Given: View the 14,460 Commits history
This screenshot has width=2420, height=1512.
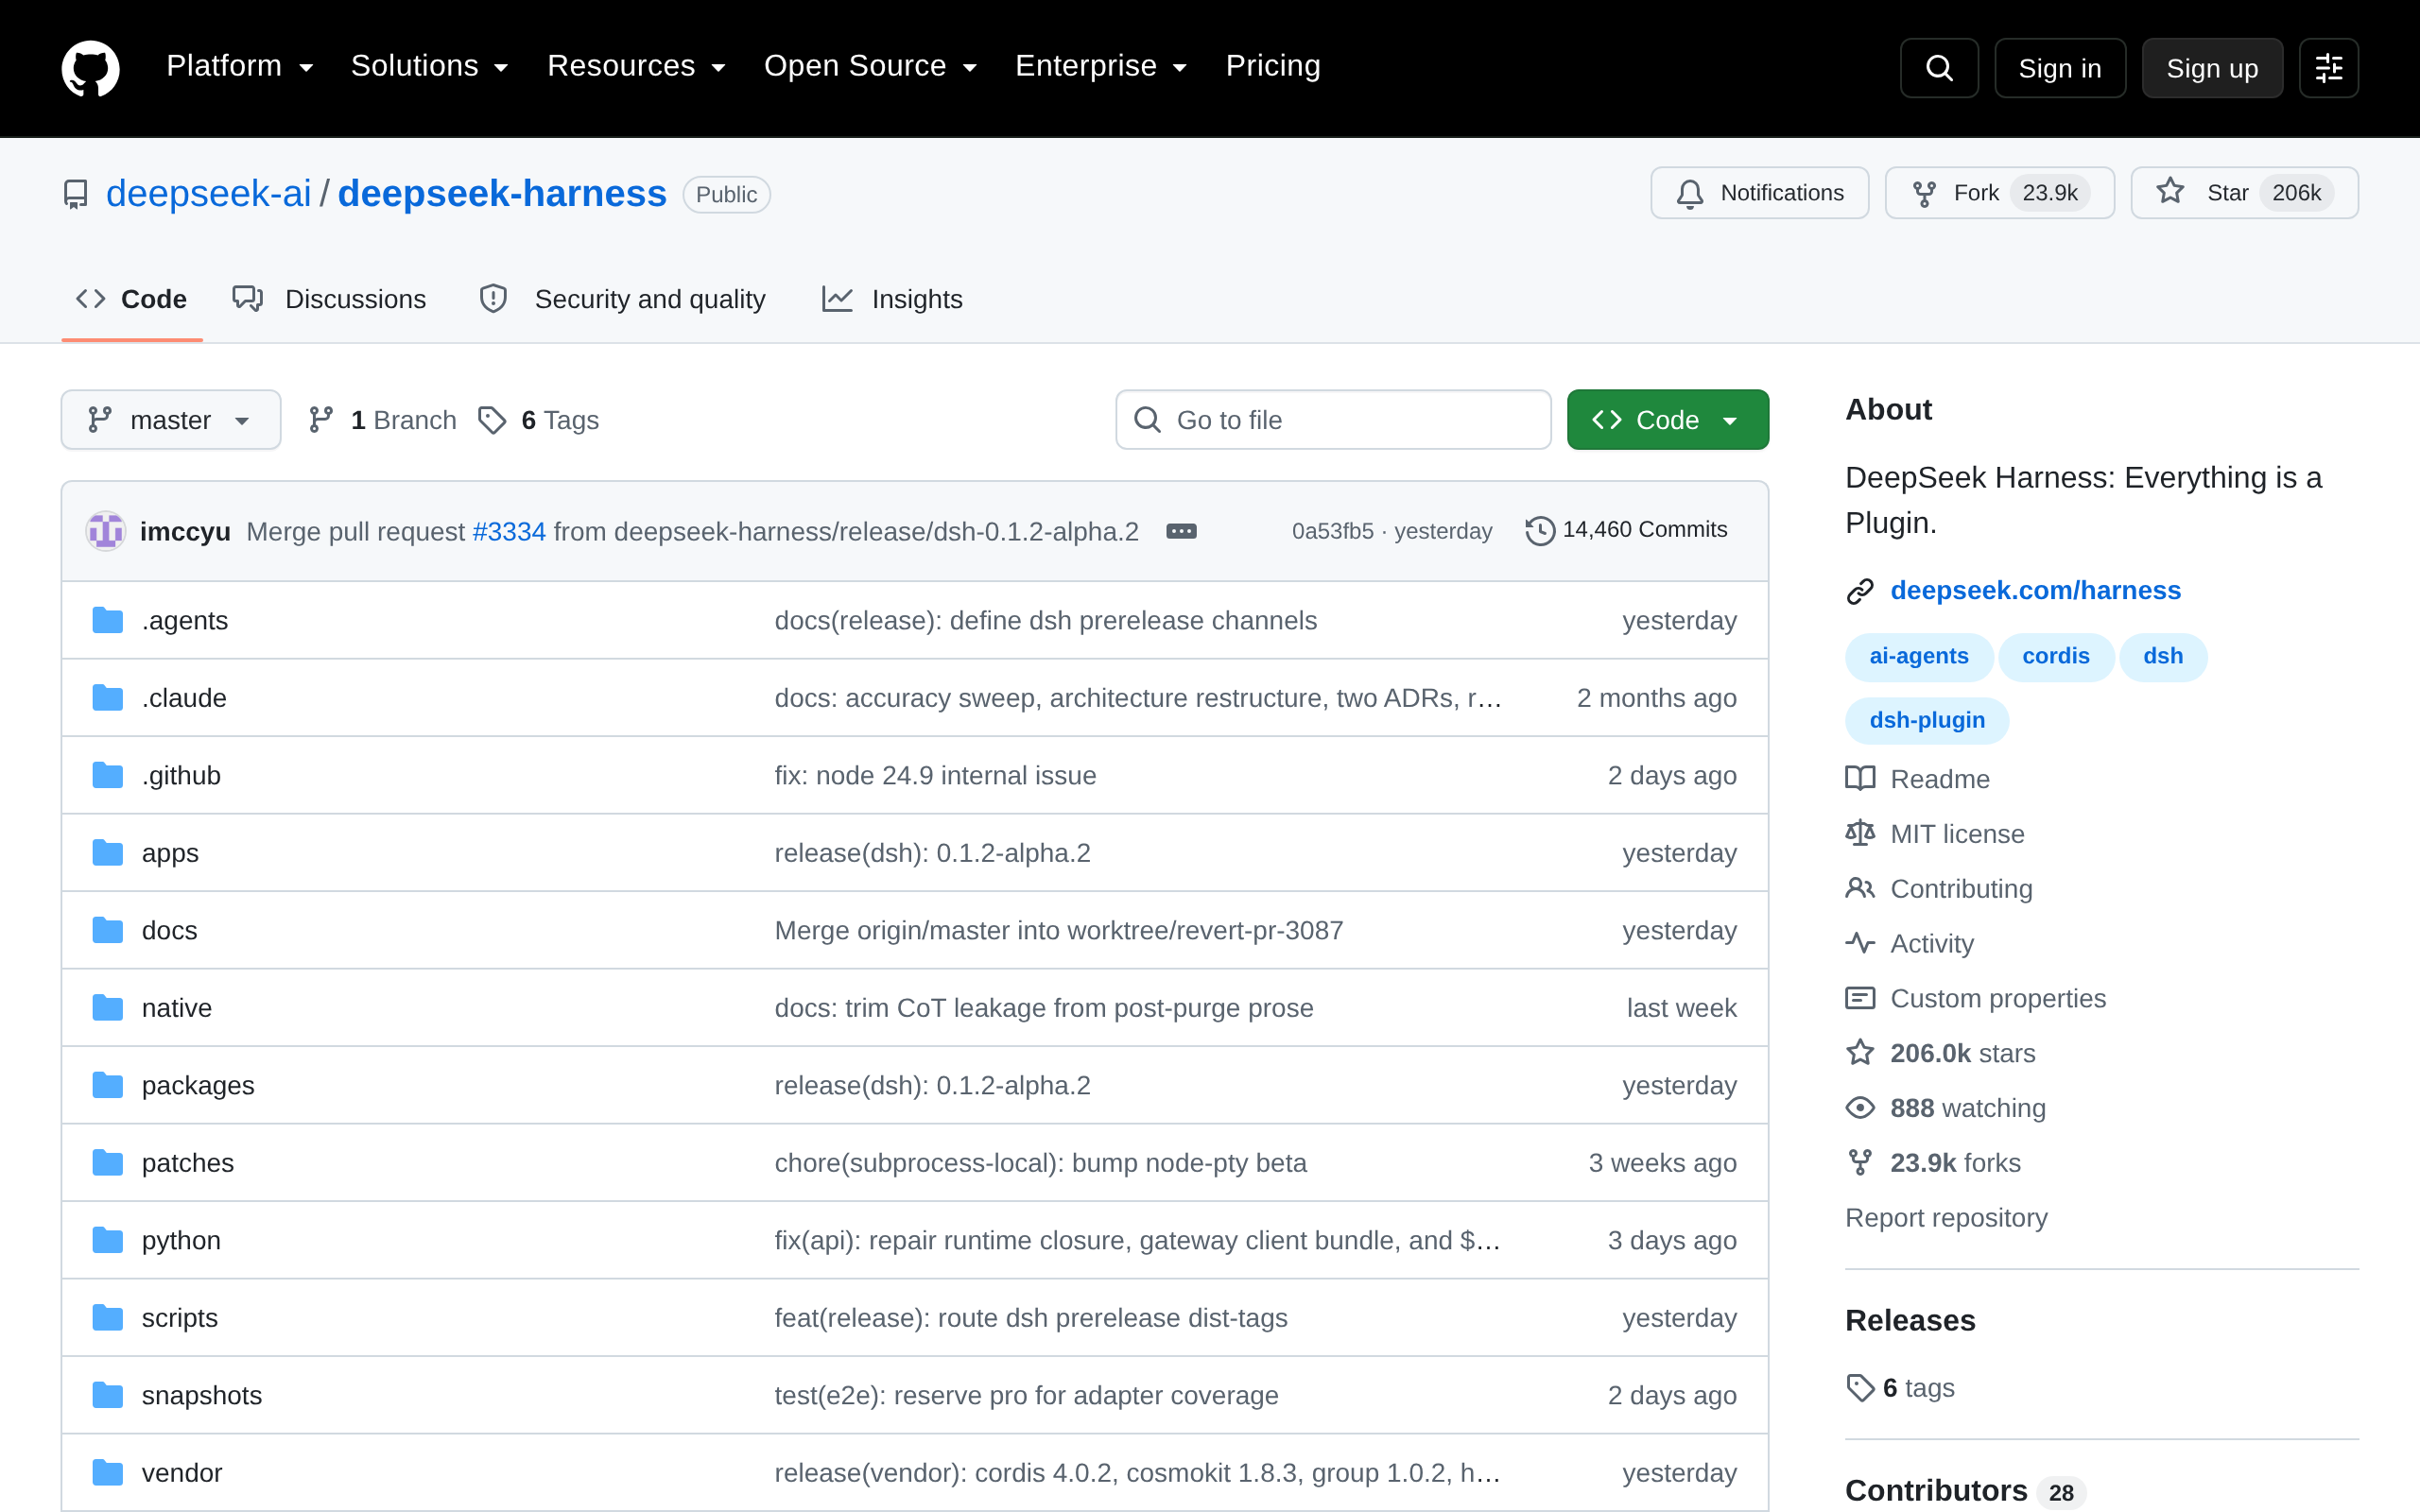Looking at the screenshot, I should (x=1626, y=530).
